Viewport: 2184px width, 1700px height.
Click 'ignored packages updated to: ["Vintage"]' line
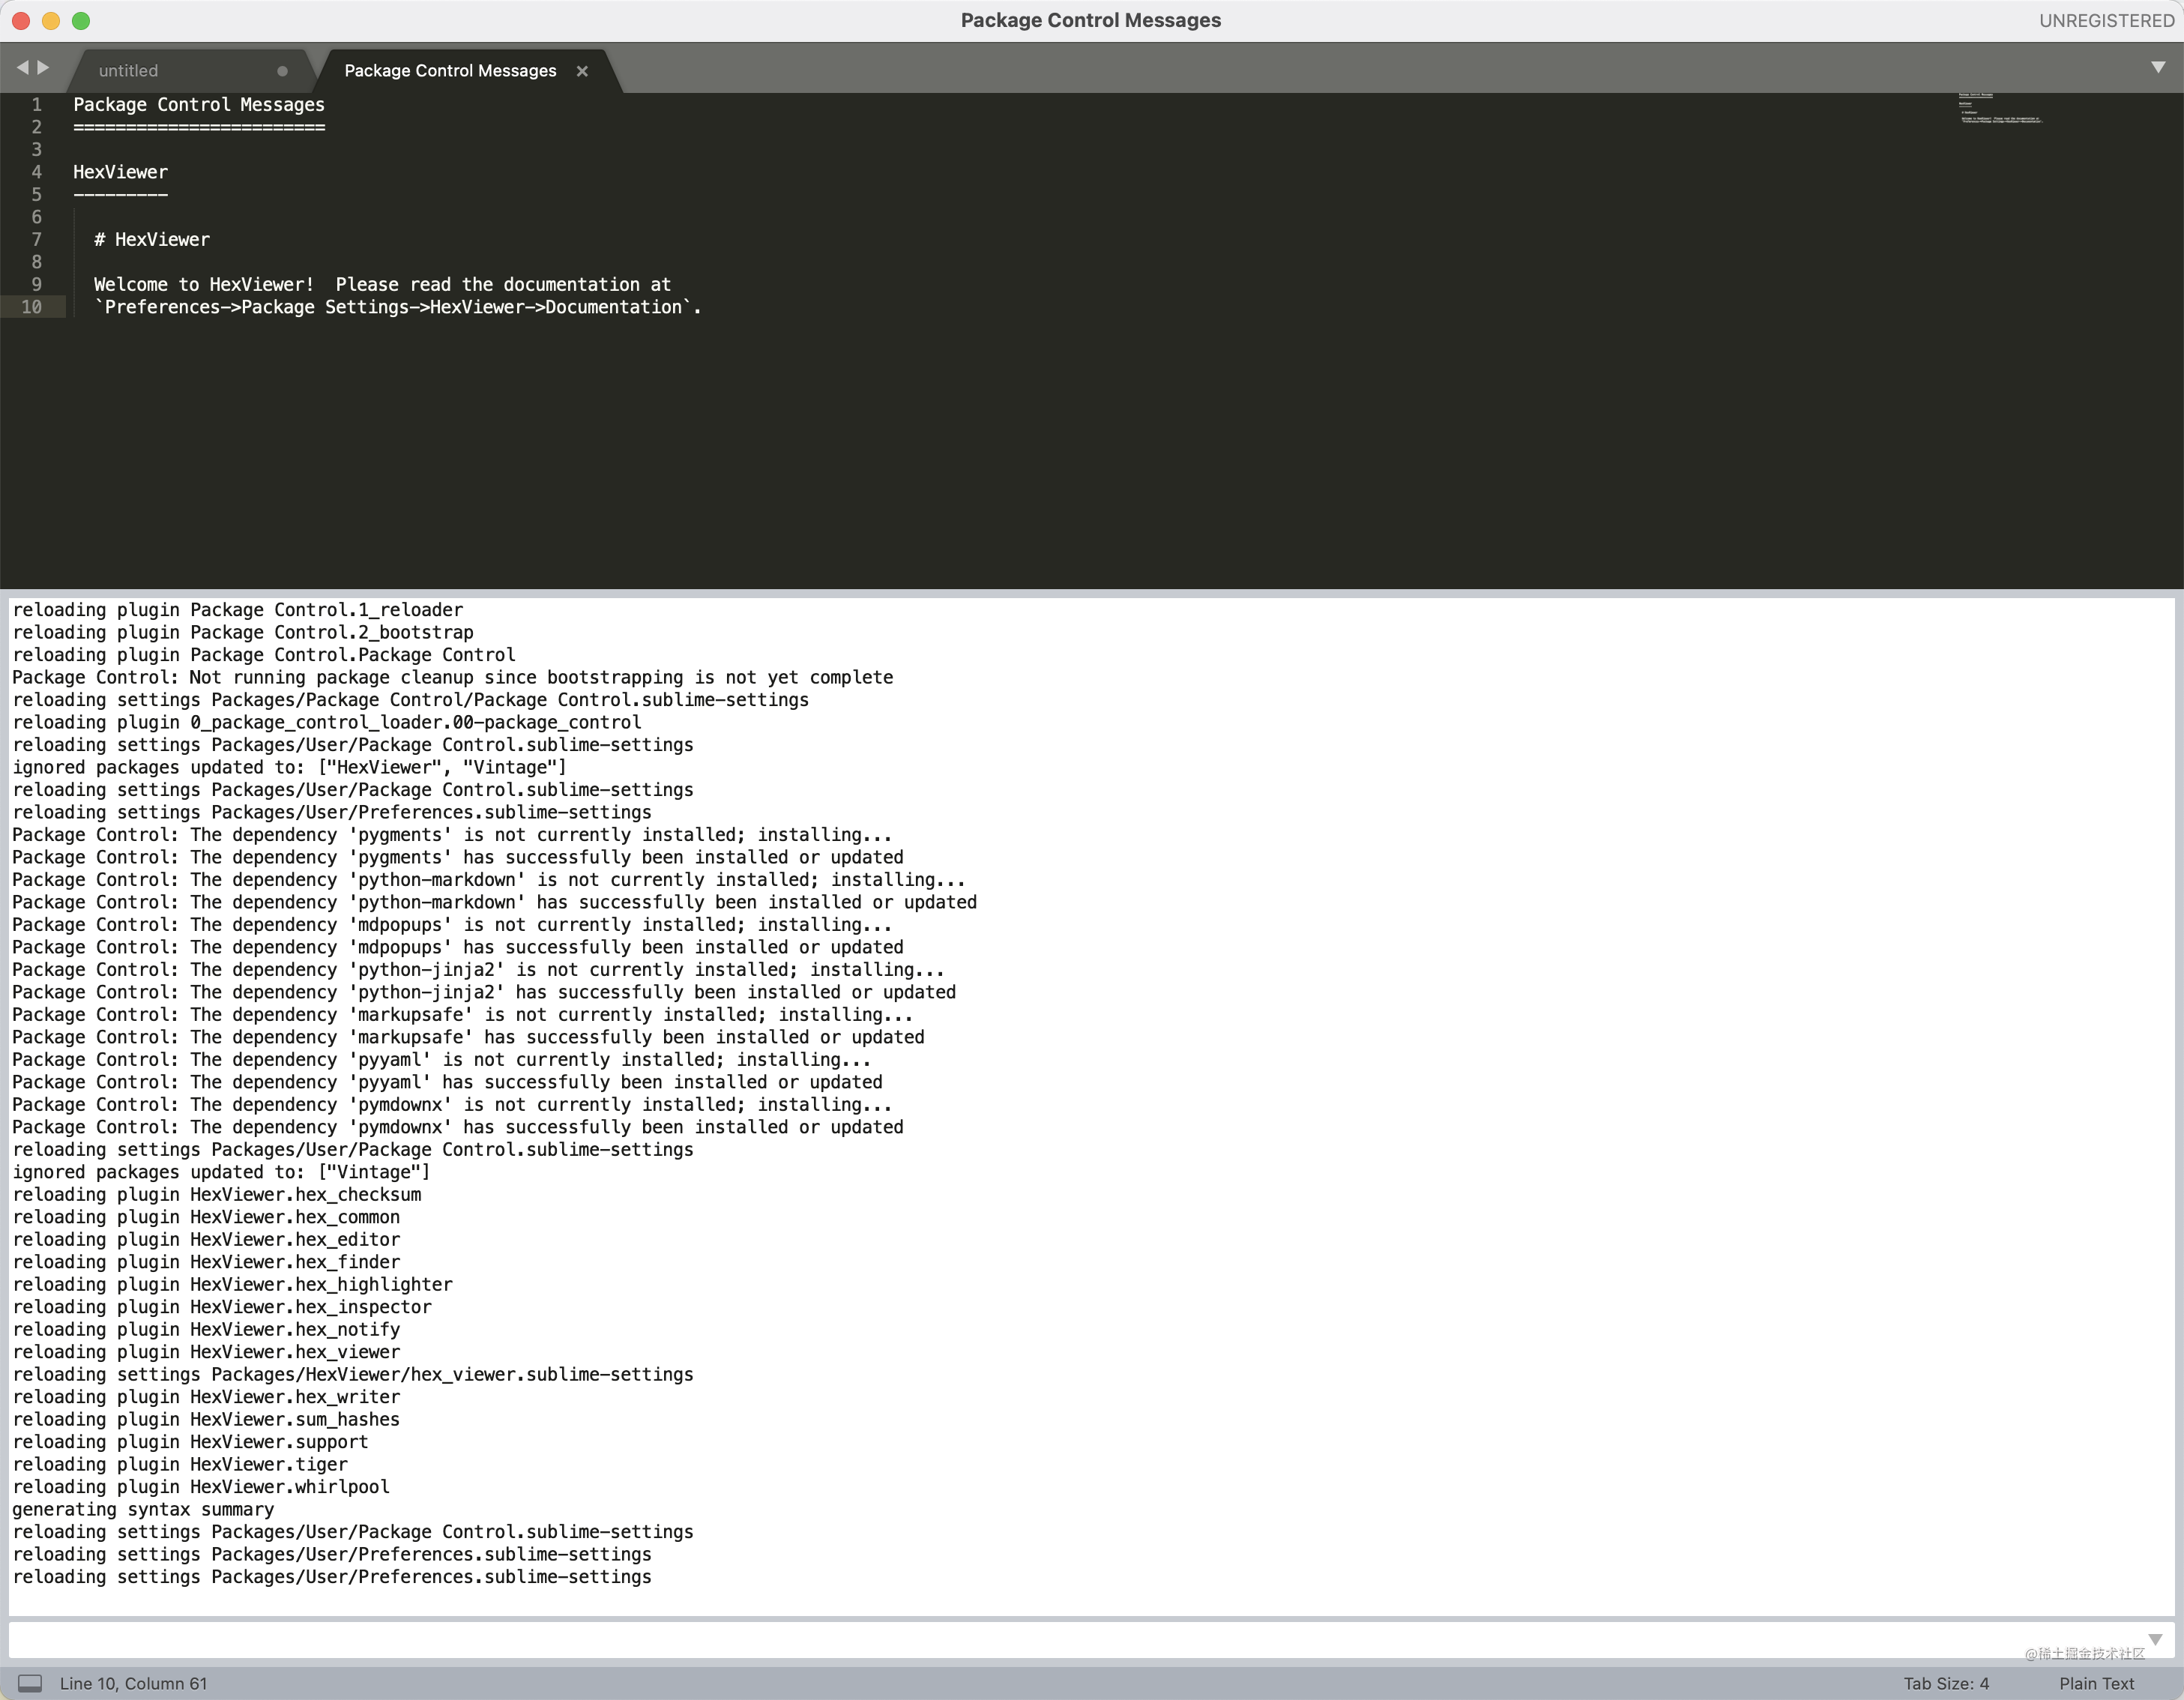point(222,1172)
